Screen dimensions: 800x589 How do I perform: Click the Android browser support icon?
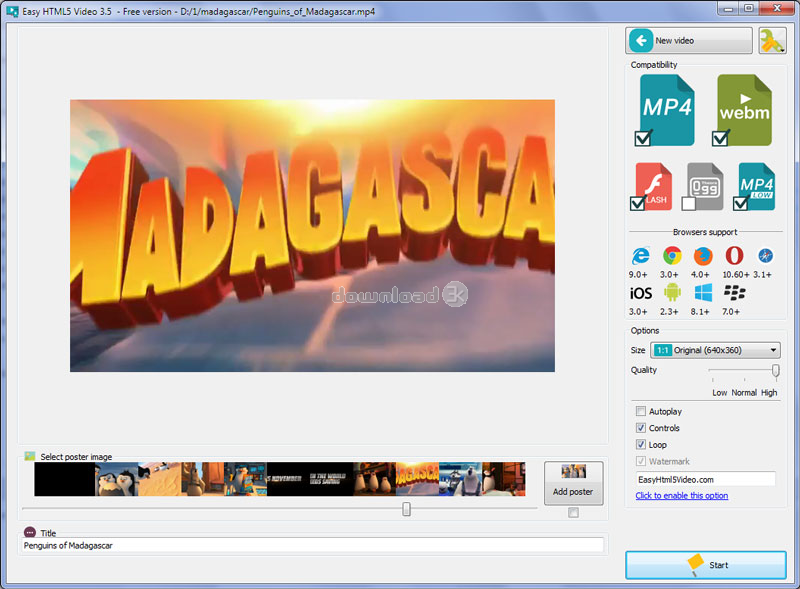(x=672, y=294)
